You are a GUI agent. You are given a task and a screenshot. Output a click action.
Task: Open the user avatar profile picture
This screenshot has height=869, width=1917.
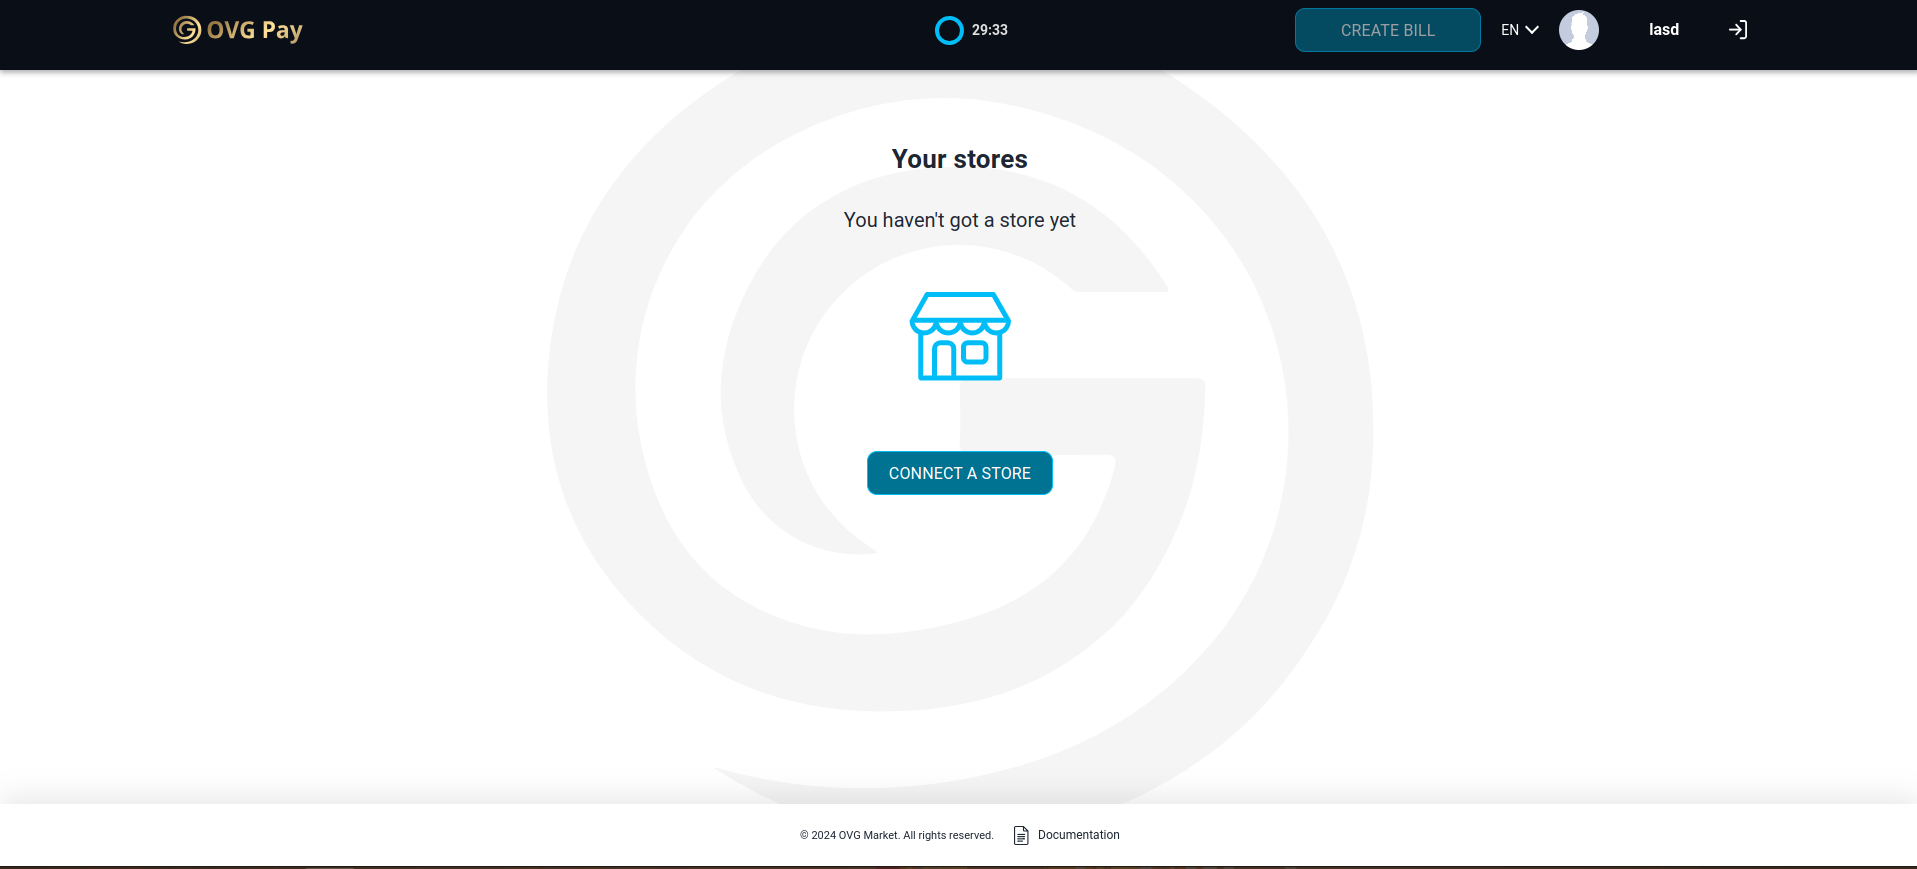[1579, 30]
